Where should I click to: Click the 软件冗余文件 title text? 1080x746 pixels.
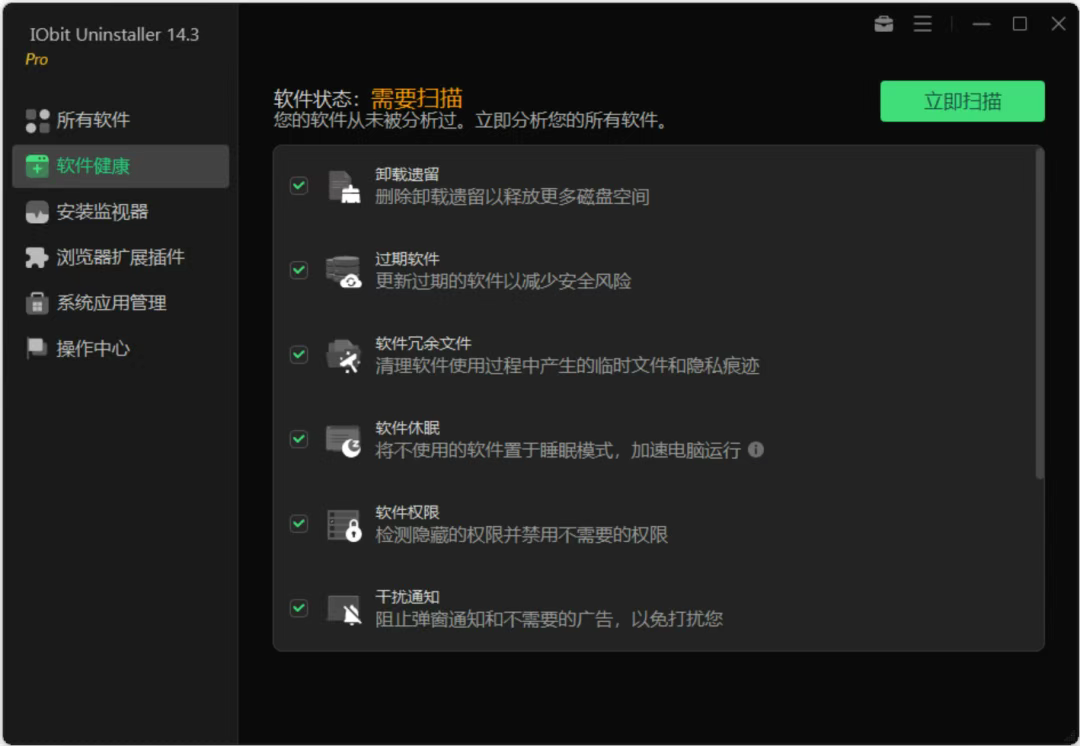(x=423, y=344)
